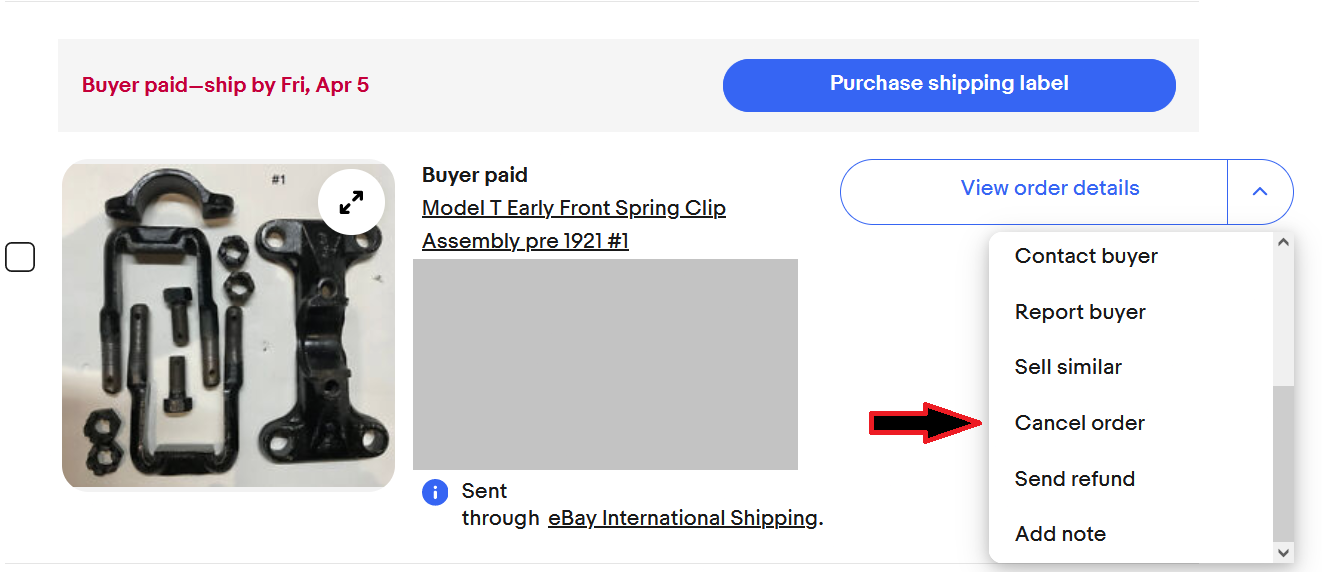Follow the eBay International Shipping link
Viewport: 1322px width, 572px height.
pos(682,518)
